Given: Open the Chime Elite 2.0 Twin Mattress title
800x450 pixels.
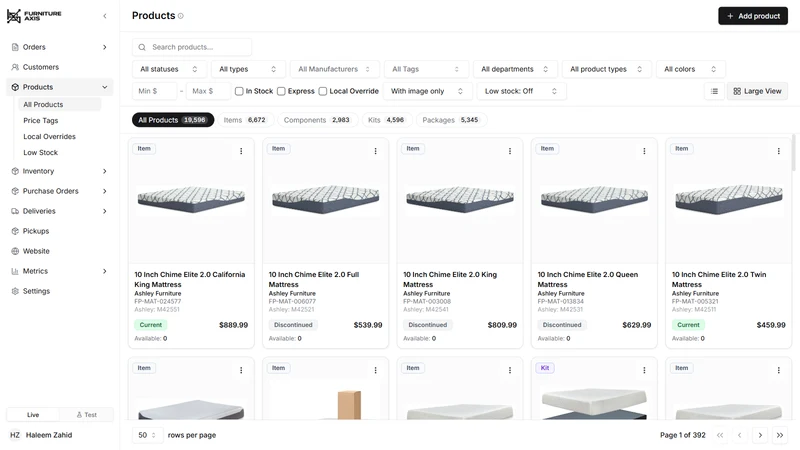Looking at the screenshot, I should pos(719,280).
